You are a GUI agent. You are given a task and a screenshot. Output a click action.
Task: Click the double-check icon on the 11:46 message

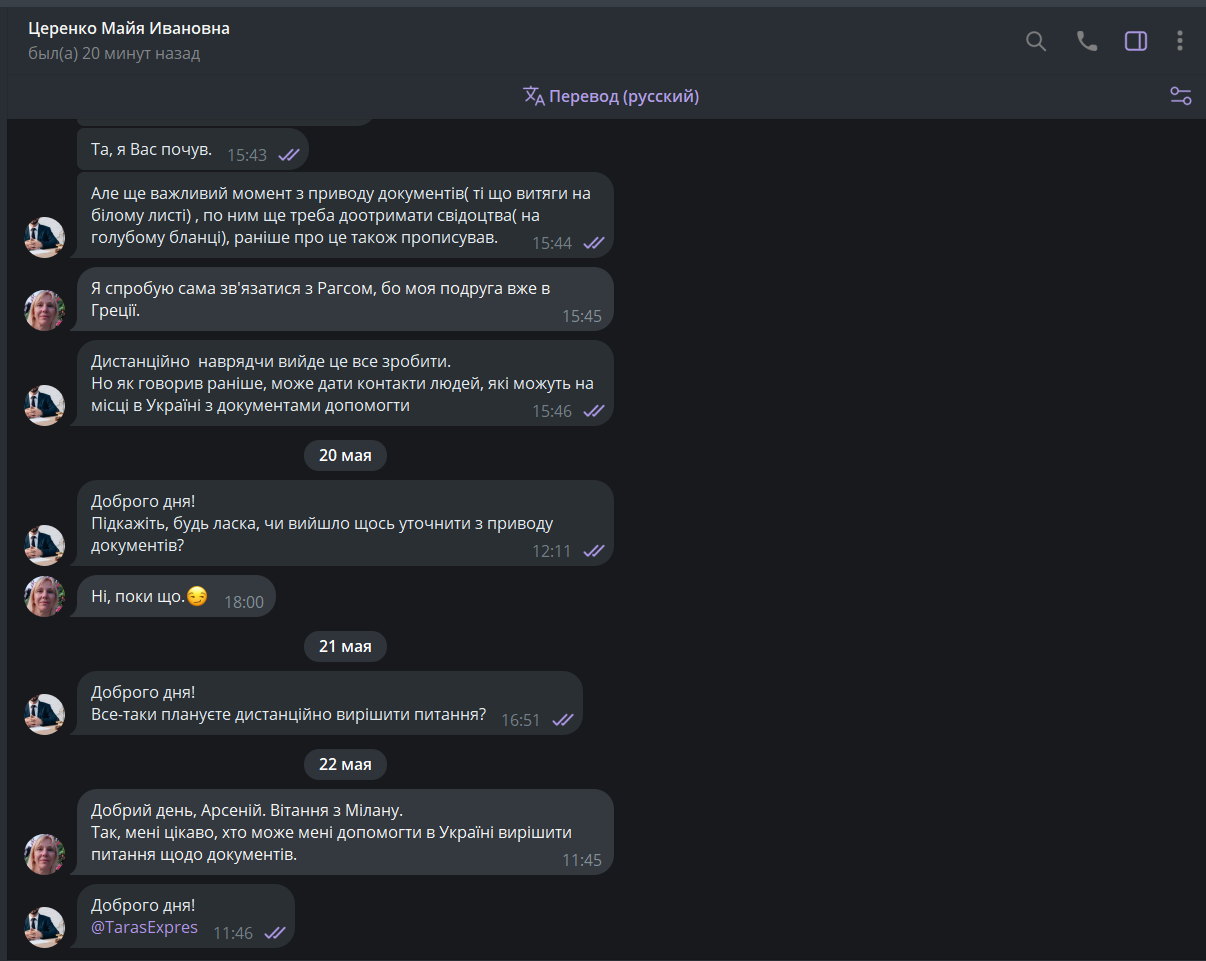[275, 933]
